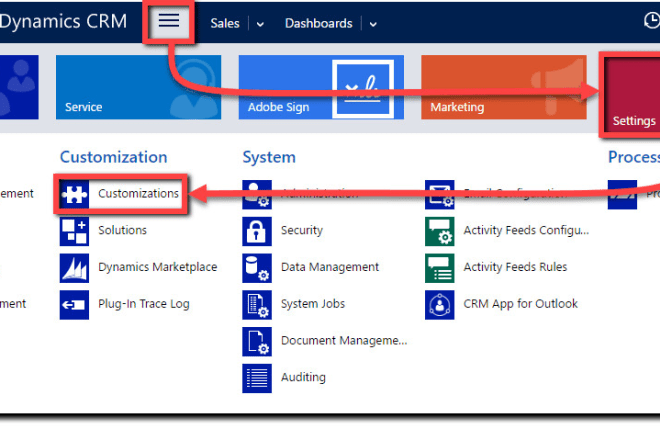Screen dimensions: 660x440
Task: Click the System Jobs icon
Action: (x=257, y=304)
